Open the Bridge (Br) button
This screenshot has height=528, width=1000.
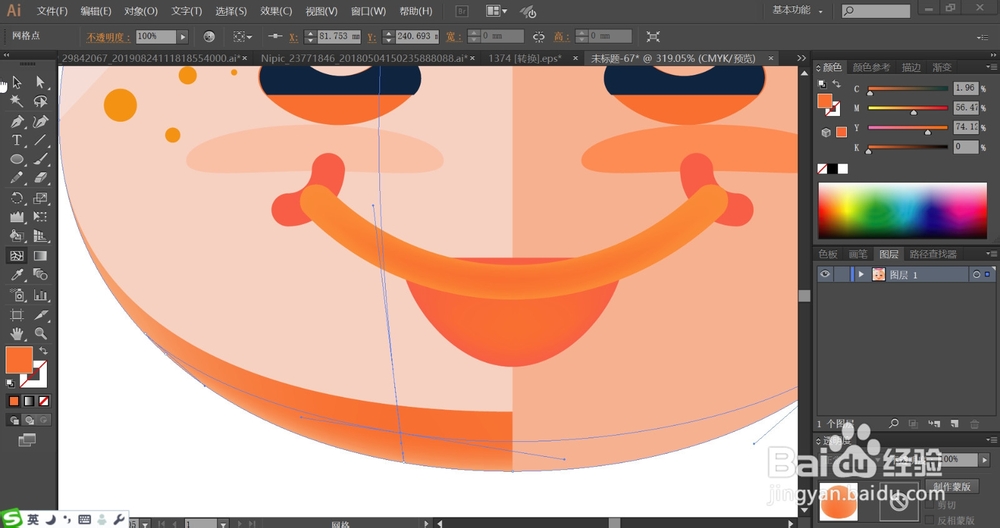[462, 11]
